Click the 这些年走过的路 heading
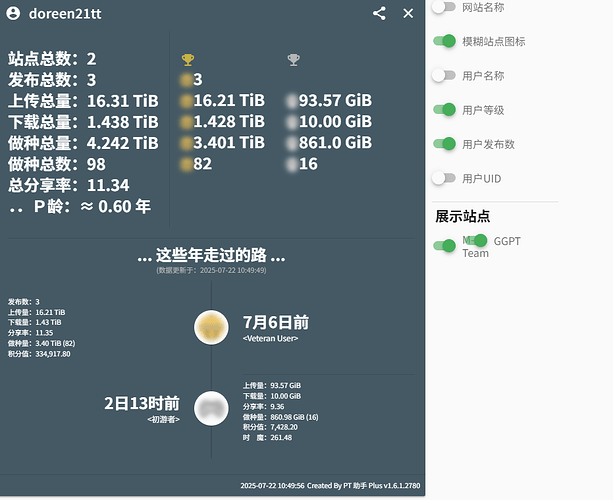 [212, 255]
